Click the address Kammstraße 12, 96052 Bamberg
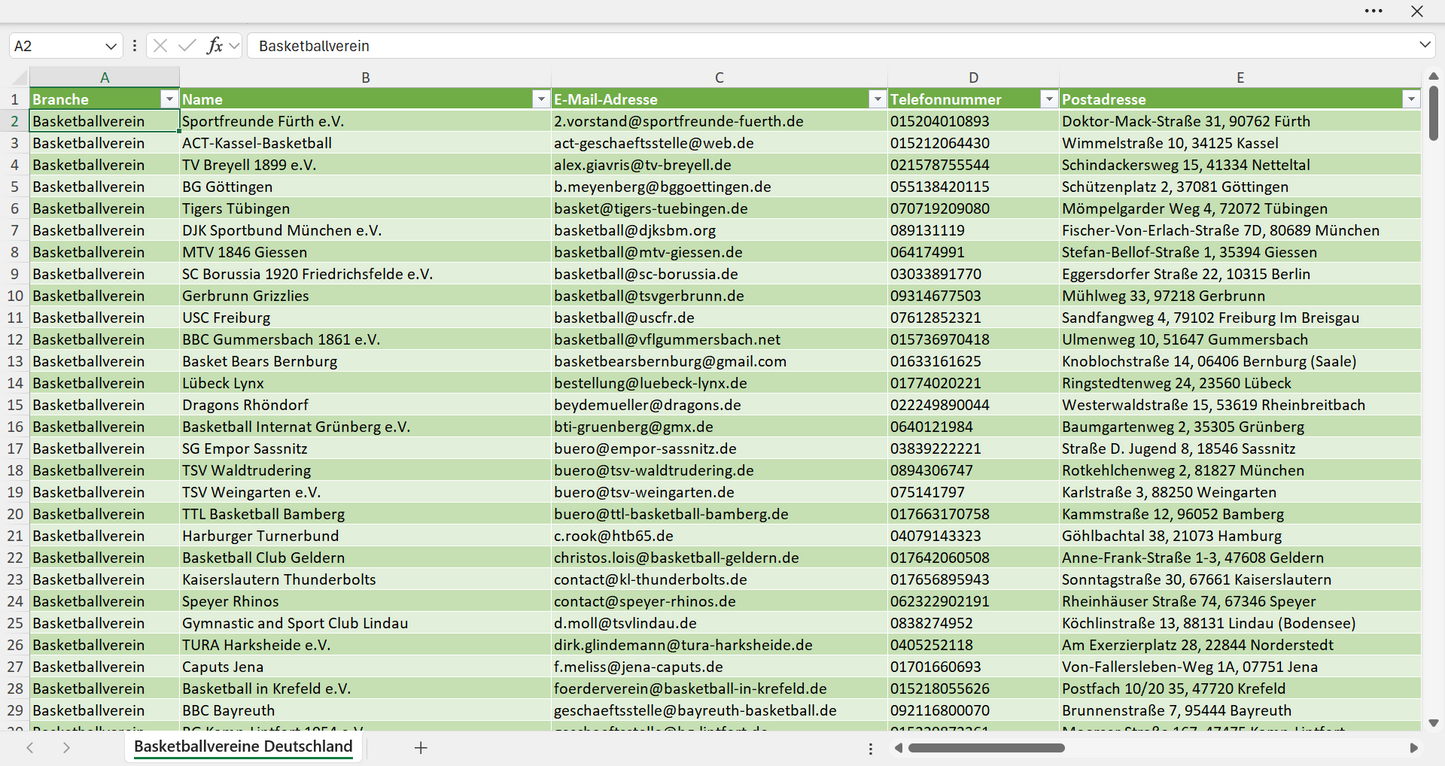1445x766 pixels. click(x=1240, y=514)
